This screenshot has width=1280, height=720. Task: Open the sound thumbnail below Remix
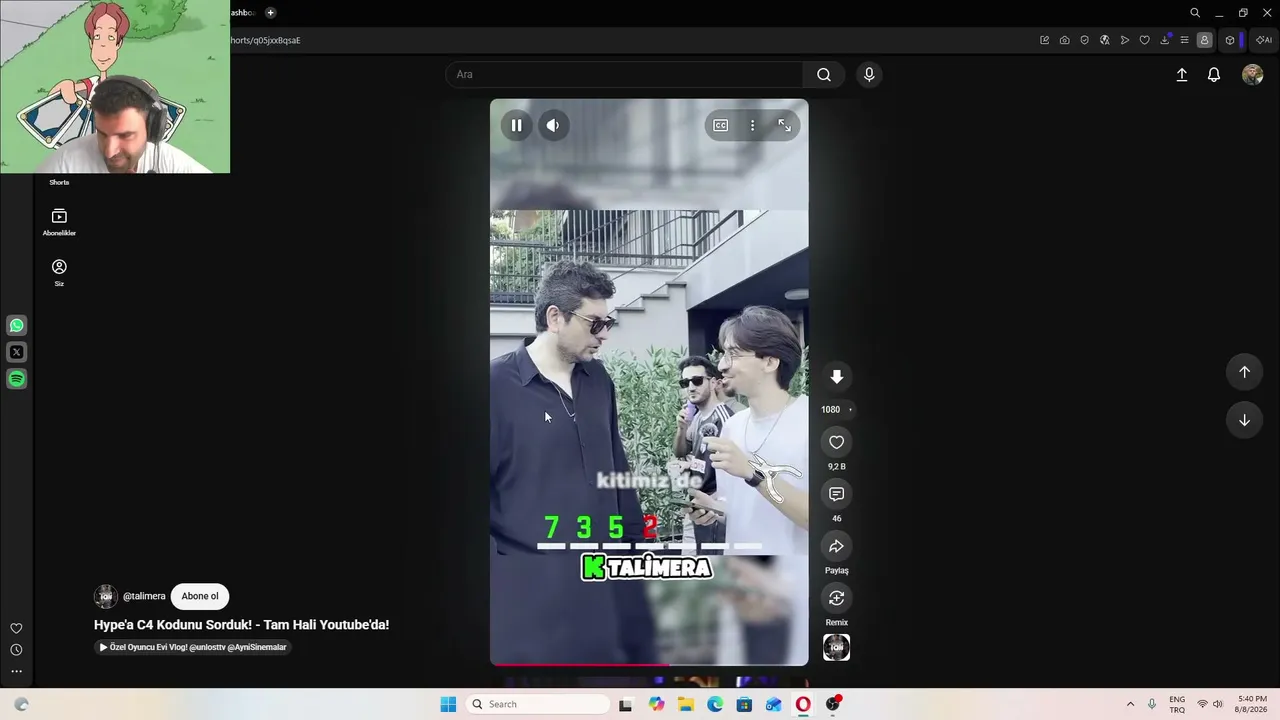836,648
